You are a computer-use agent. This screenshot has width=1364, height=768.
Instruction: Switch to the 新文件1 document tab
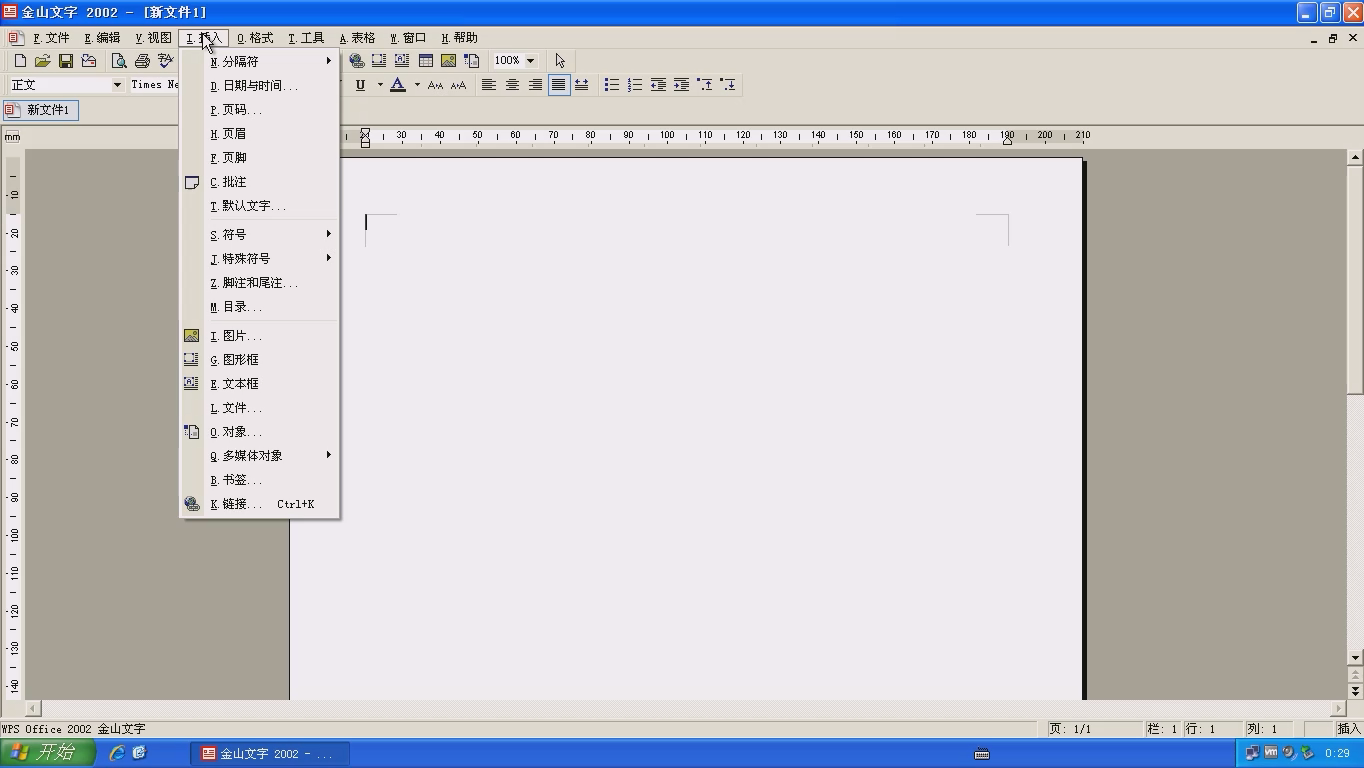[x=40, y=110]
